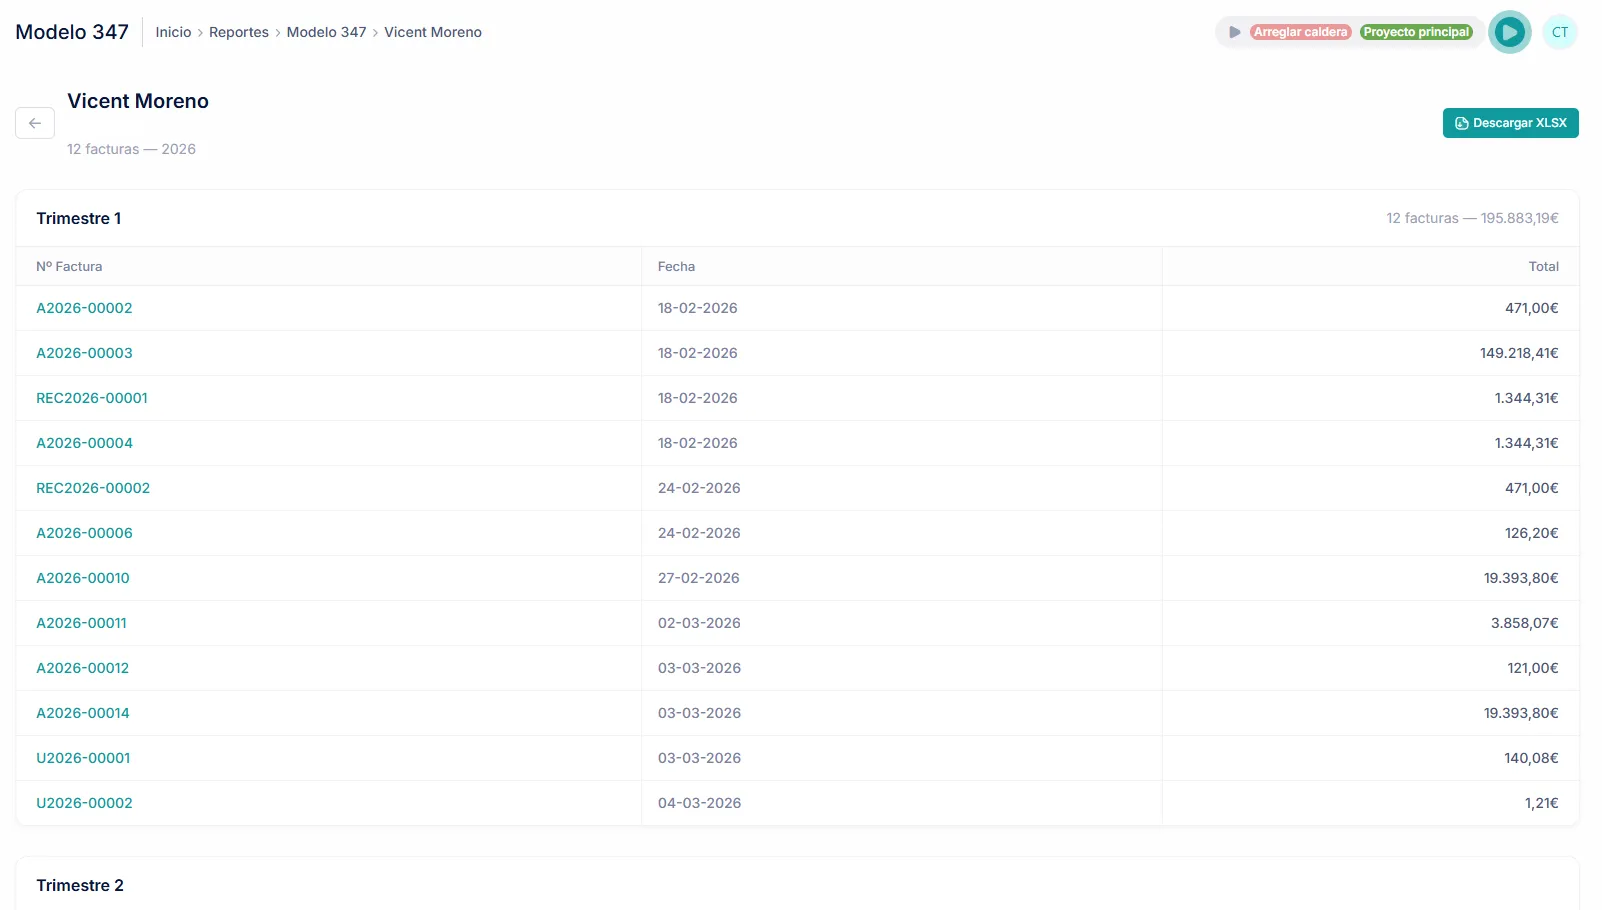
Task: Go to Inicio in breadcrumb
Action: coord(173,32)
